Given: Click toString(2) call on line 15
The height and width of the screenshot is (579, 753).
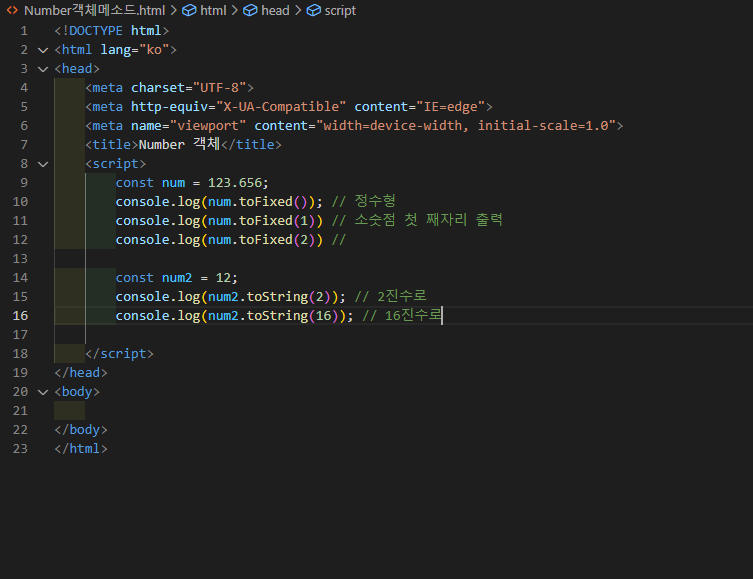Looking at the screenshot, I should [x=288, y=297].
